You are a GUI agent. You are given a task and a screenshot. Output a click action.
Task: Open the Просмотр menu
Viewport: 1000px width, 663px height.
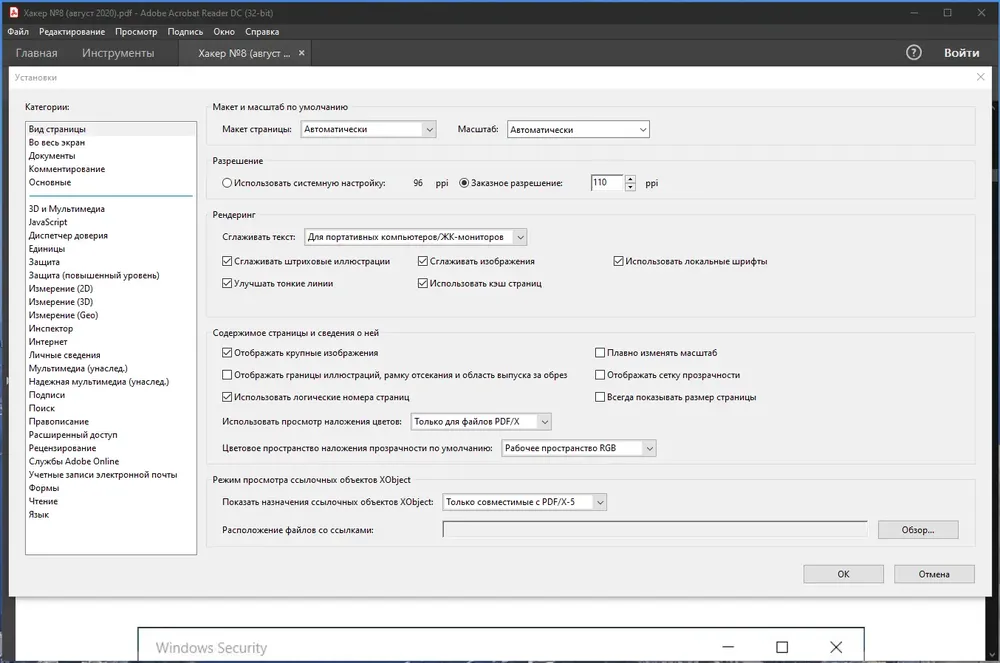click(x=136, y=31)
